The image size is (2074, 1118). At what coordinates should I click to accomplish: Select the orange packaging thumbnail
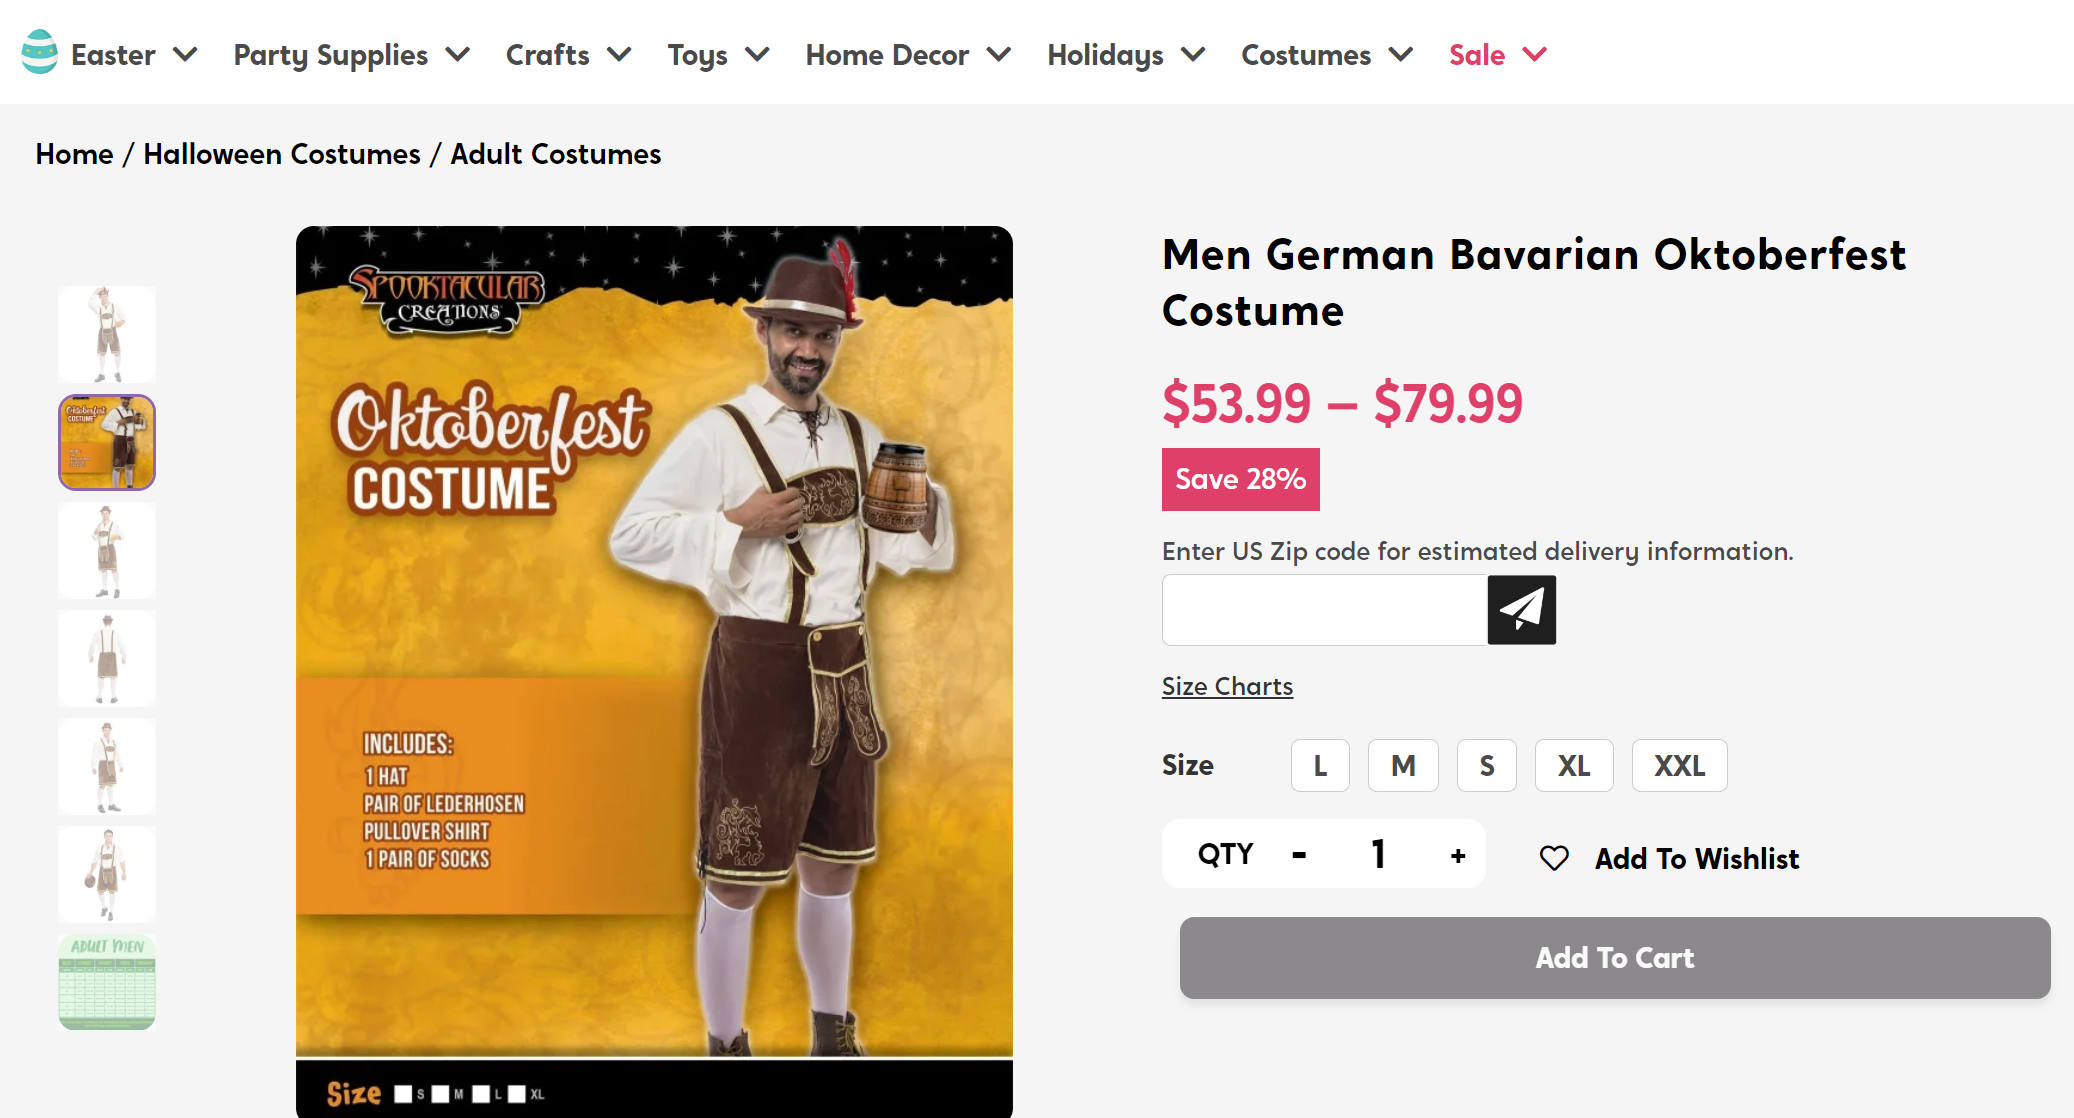(x=107, y=442)
